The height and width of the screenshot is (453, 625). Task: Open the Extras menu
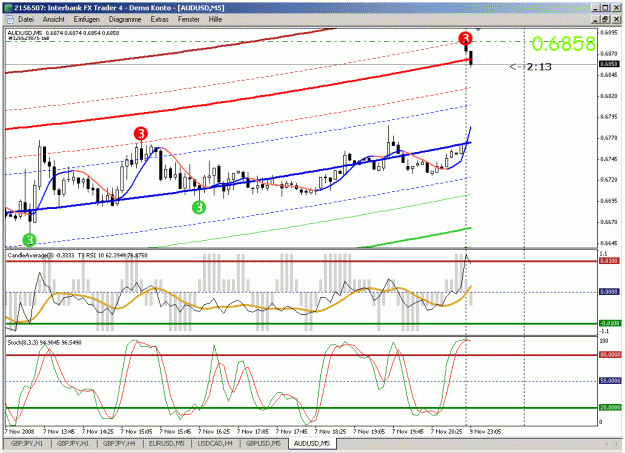159,19
